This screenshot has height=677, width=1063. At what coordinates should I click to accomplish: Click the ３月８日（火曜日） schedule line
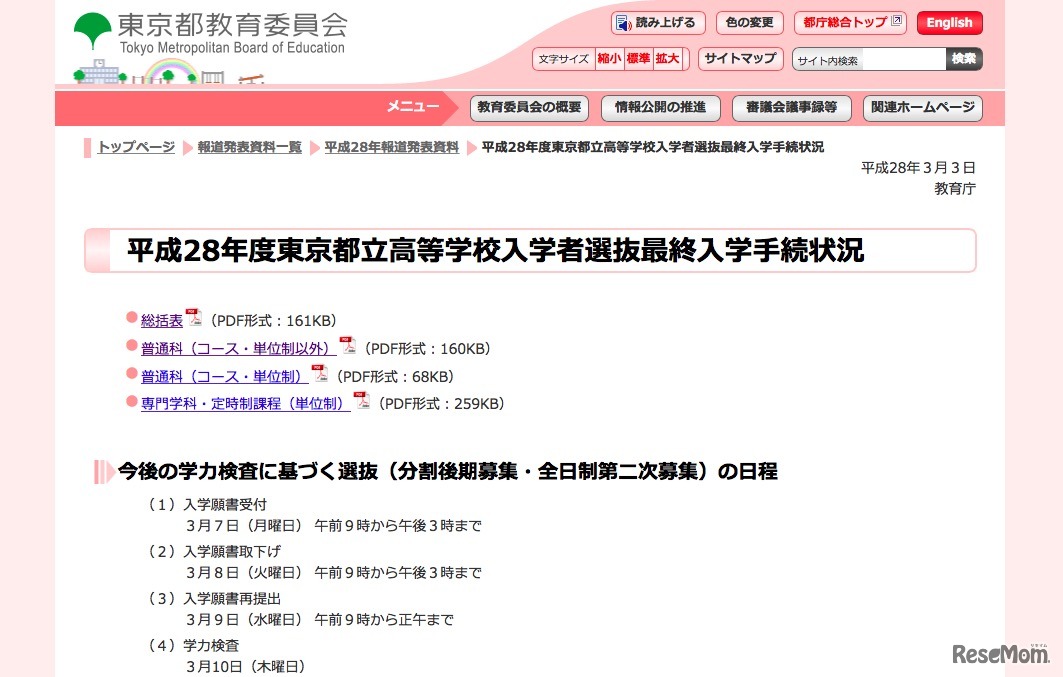click(334, 573)
